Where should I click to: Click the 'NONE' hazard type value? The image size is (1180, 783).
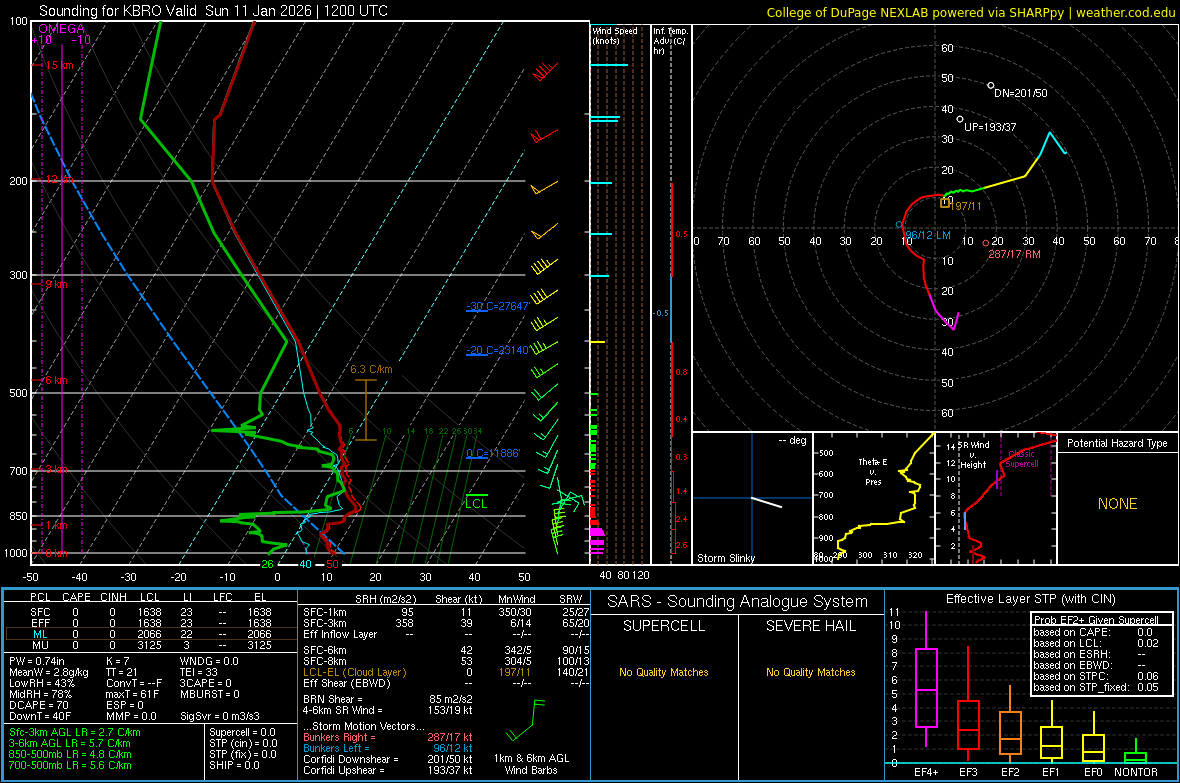point(1117,504)
